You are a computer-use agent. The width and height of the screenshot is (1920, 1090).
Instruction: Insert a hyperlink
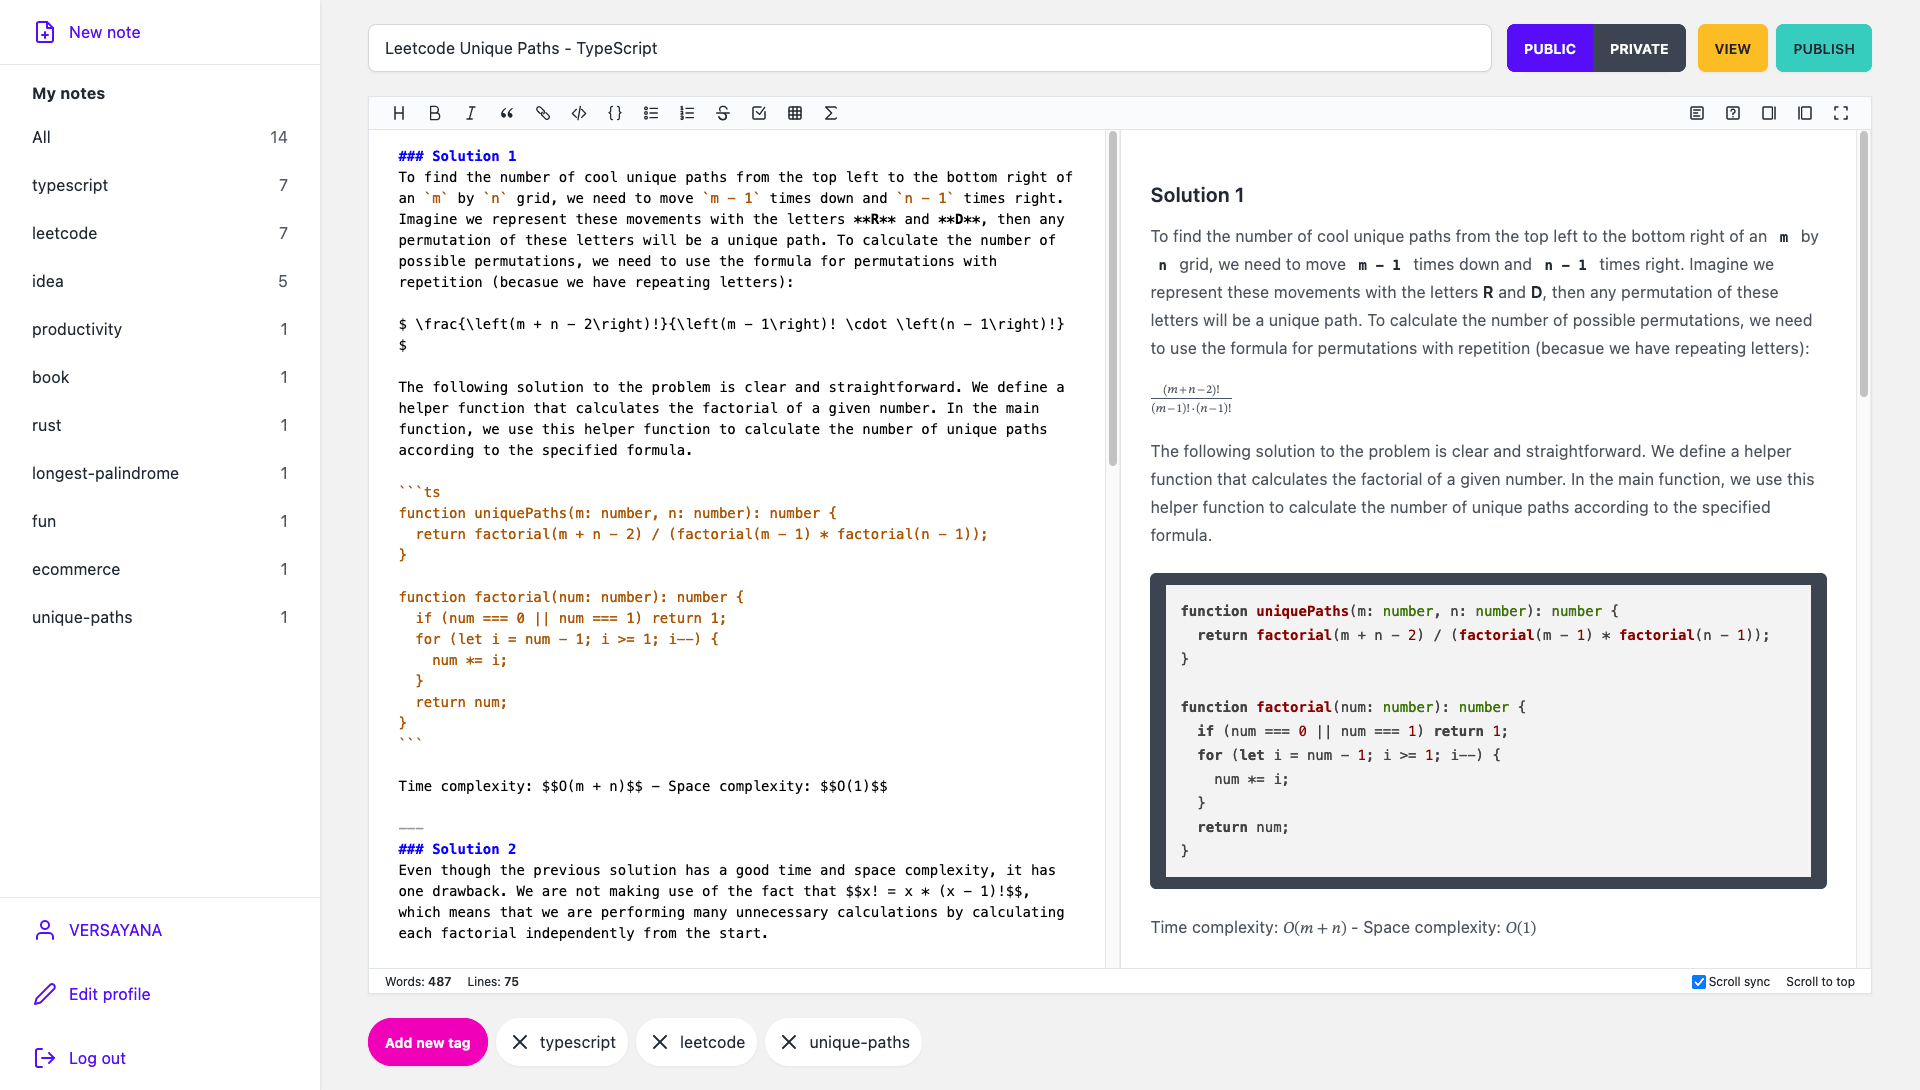543,113
